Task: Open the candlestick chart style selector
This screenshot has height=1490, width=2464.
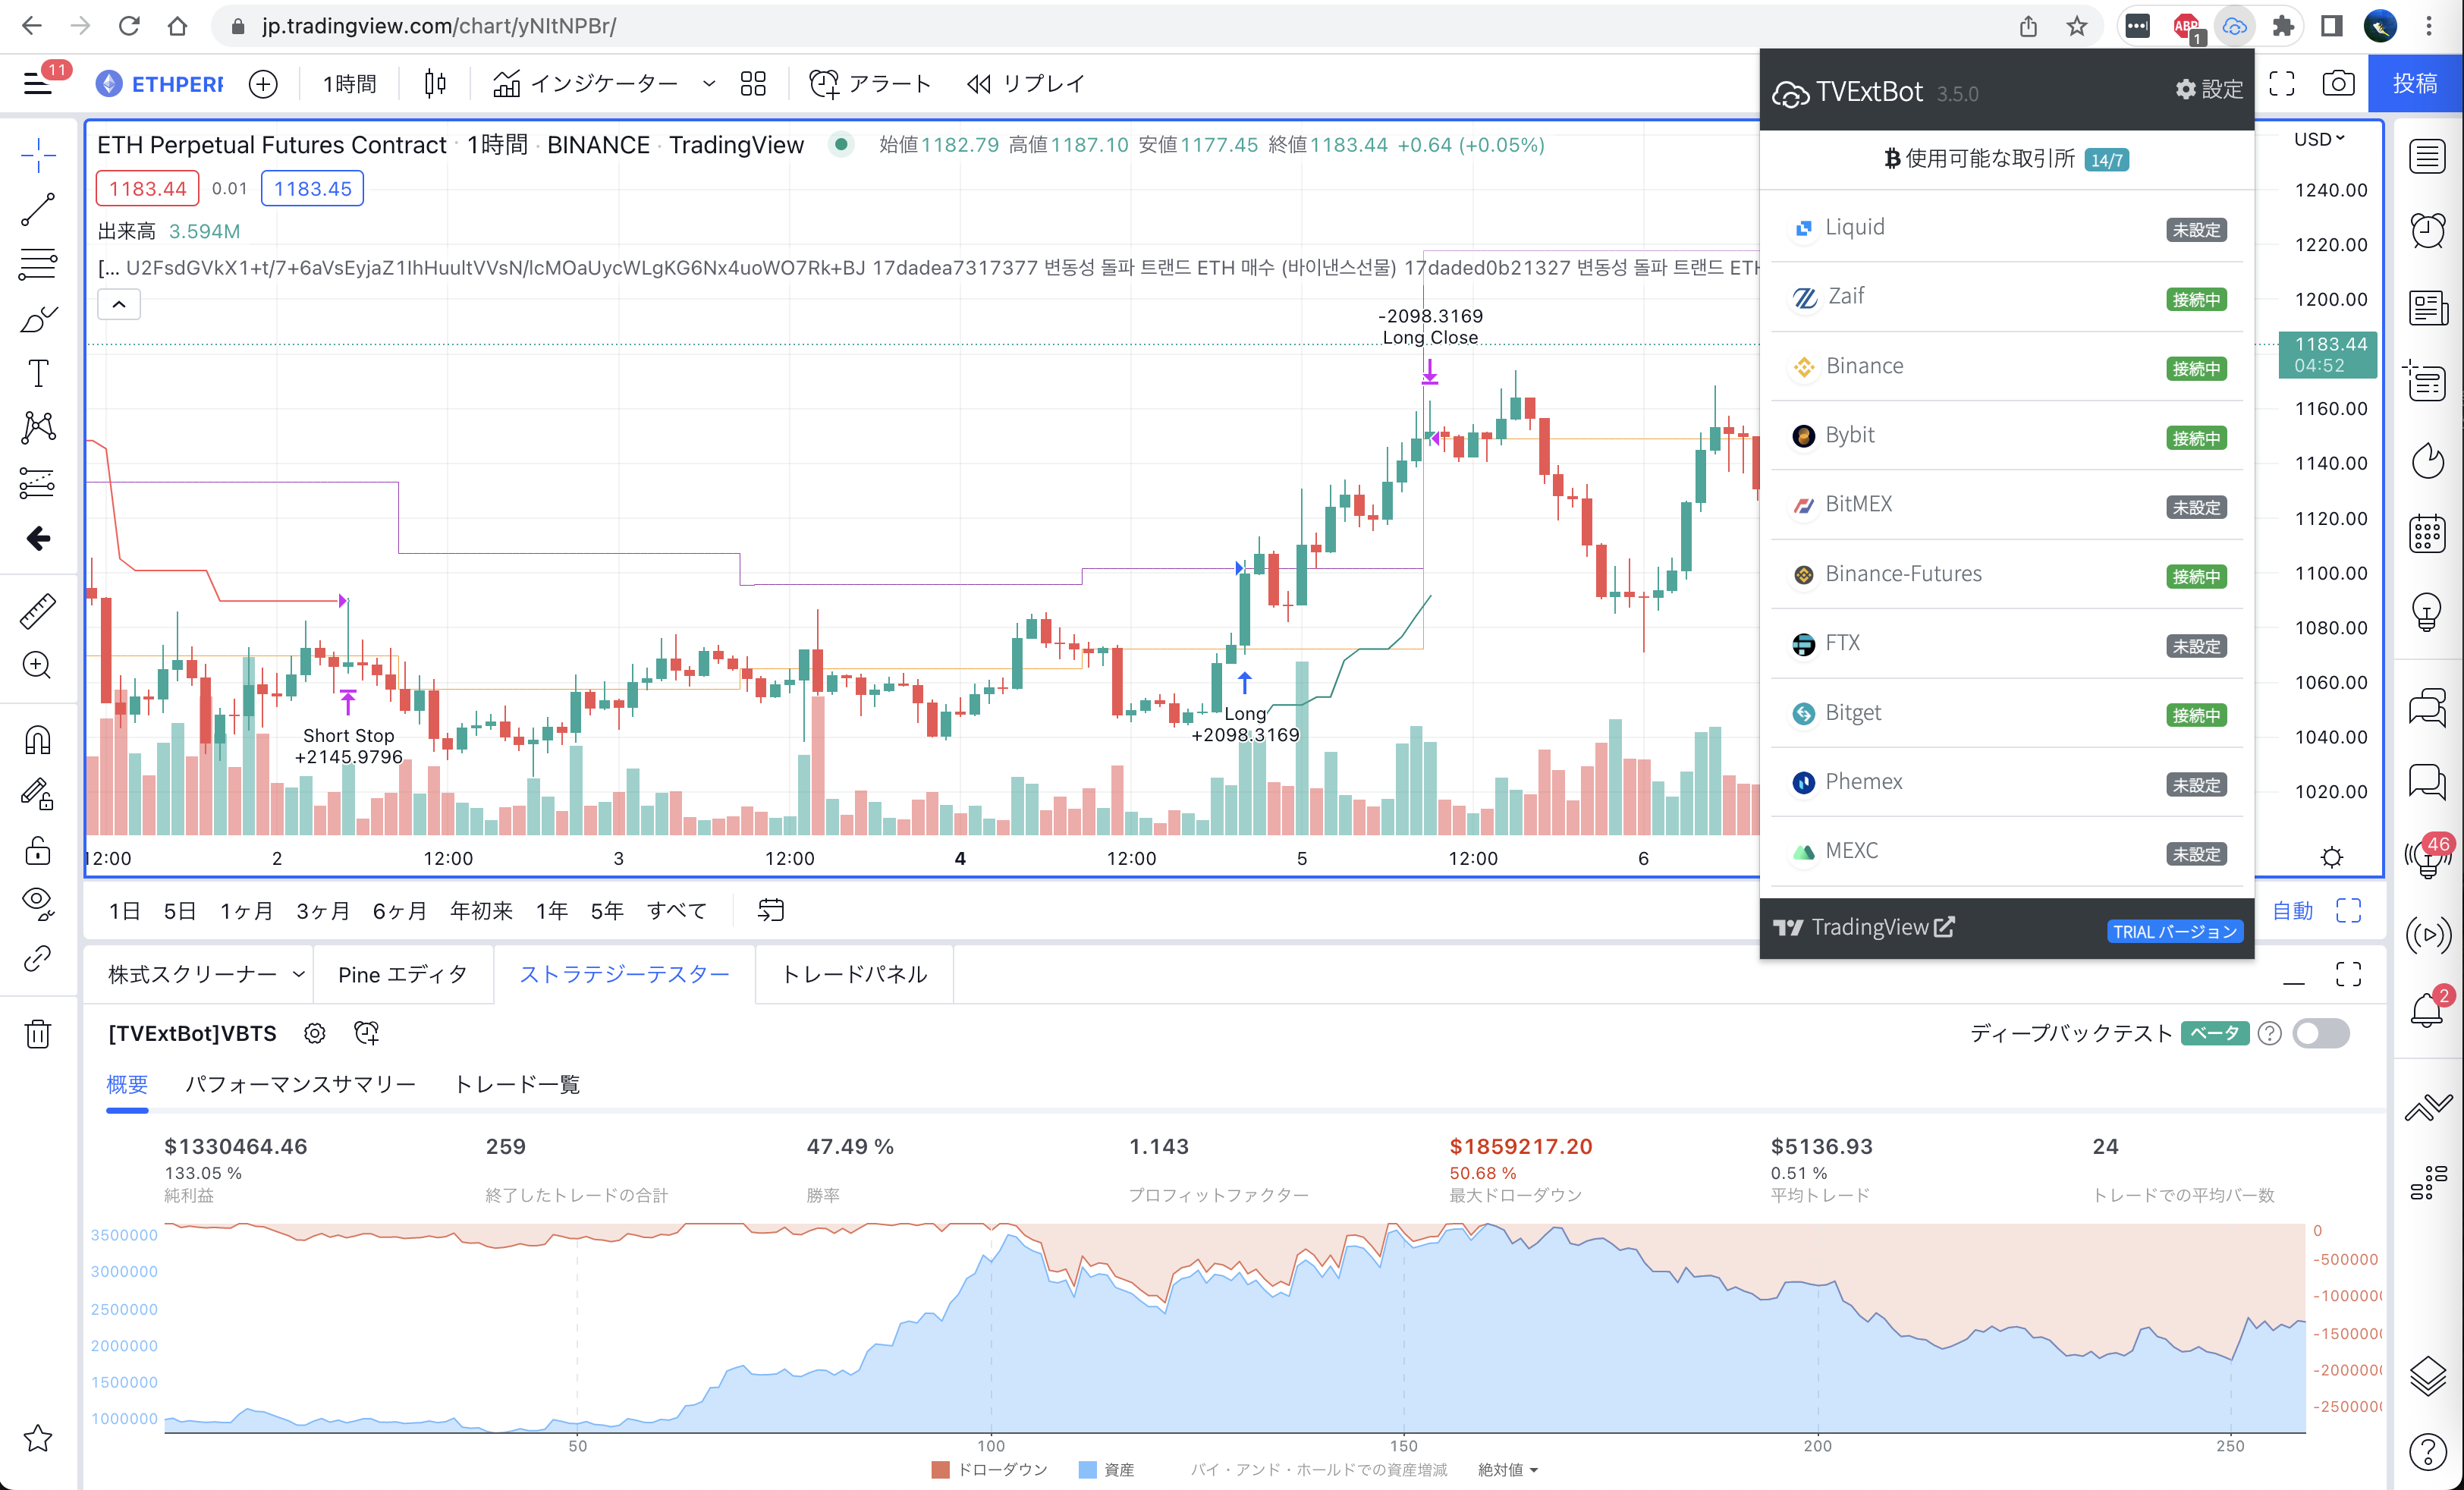Action: (x=435, y=84)
